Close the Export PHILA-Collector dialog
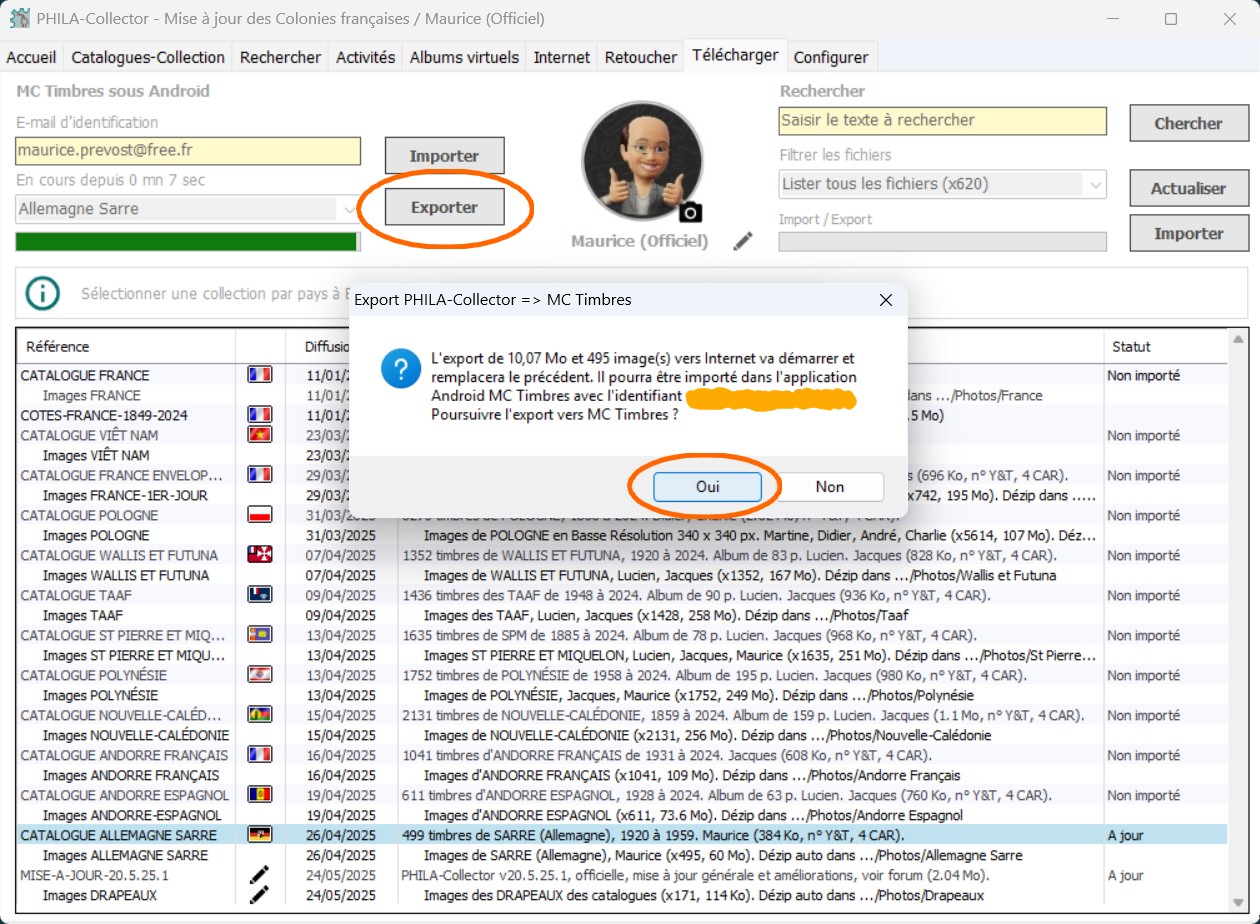The image size is (1260, 924). 885,300
